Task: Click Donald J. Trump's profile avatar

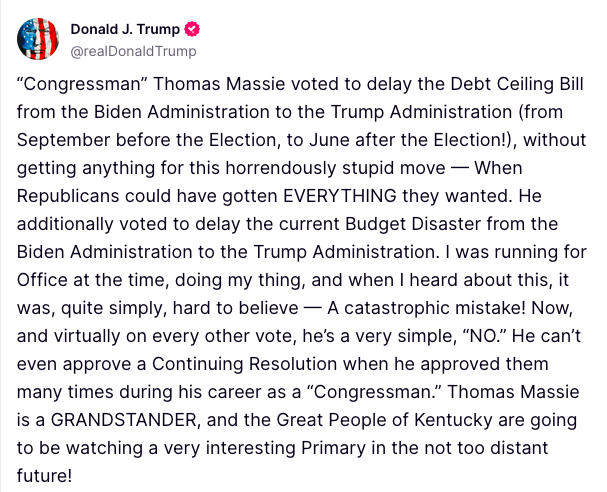Action: pyautogui.click(x=36, y=37)
